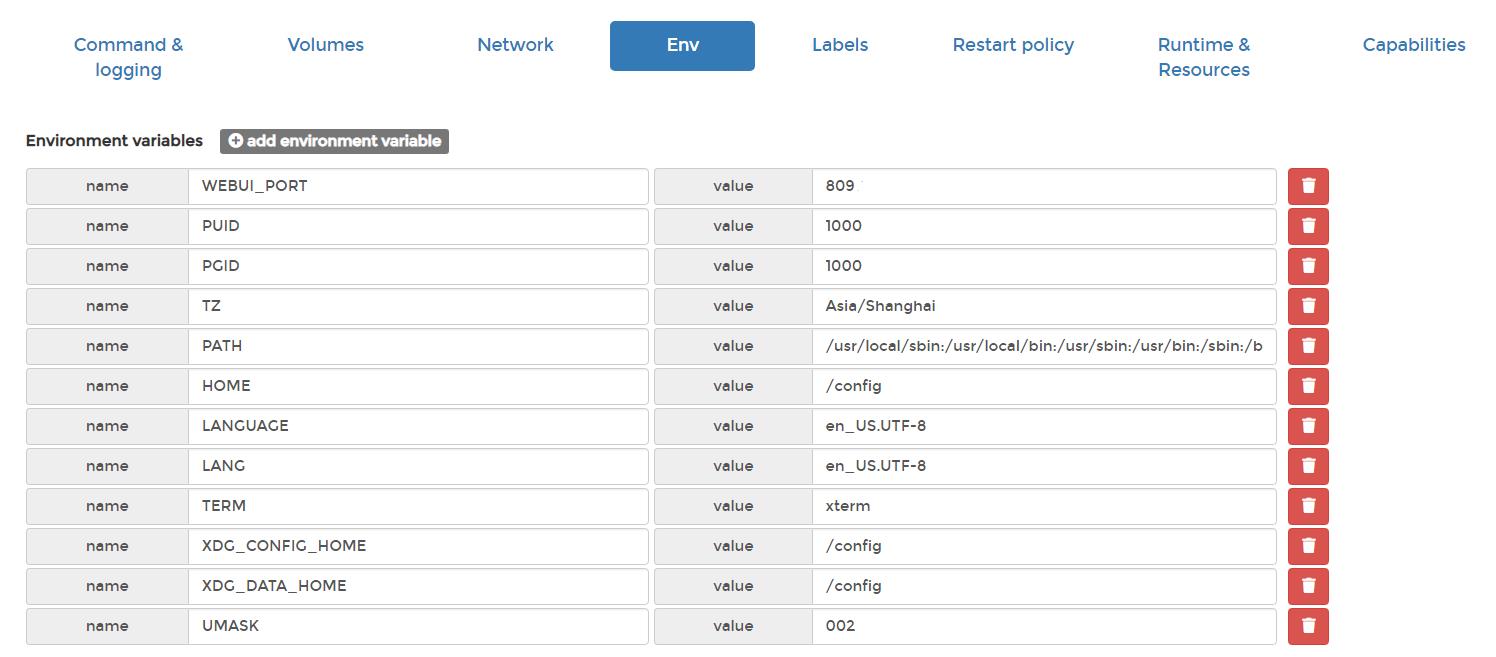Remove the TZ variable entry
This screenshot has width=1496, height=657.
click(x=1307, y=306)
